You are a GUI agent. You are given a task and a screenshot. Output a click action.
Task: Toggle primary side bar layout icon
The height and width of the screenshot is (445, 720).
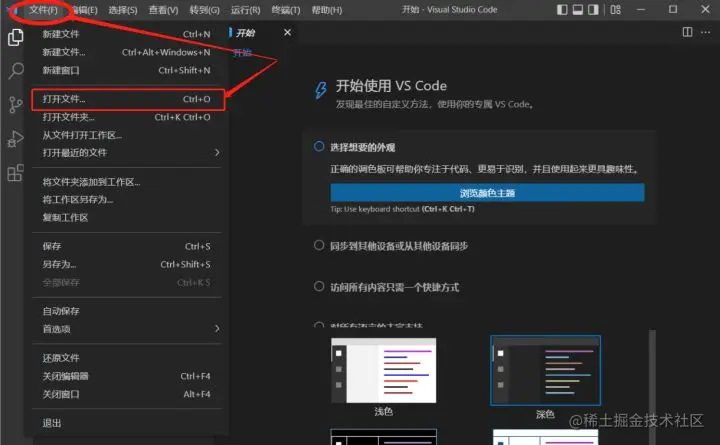point(562,10)
